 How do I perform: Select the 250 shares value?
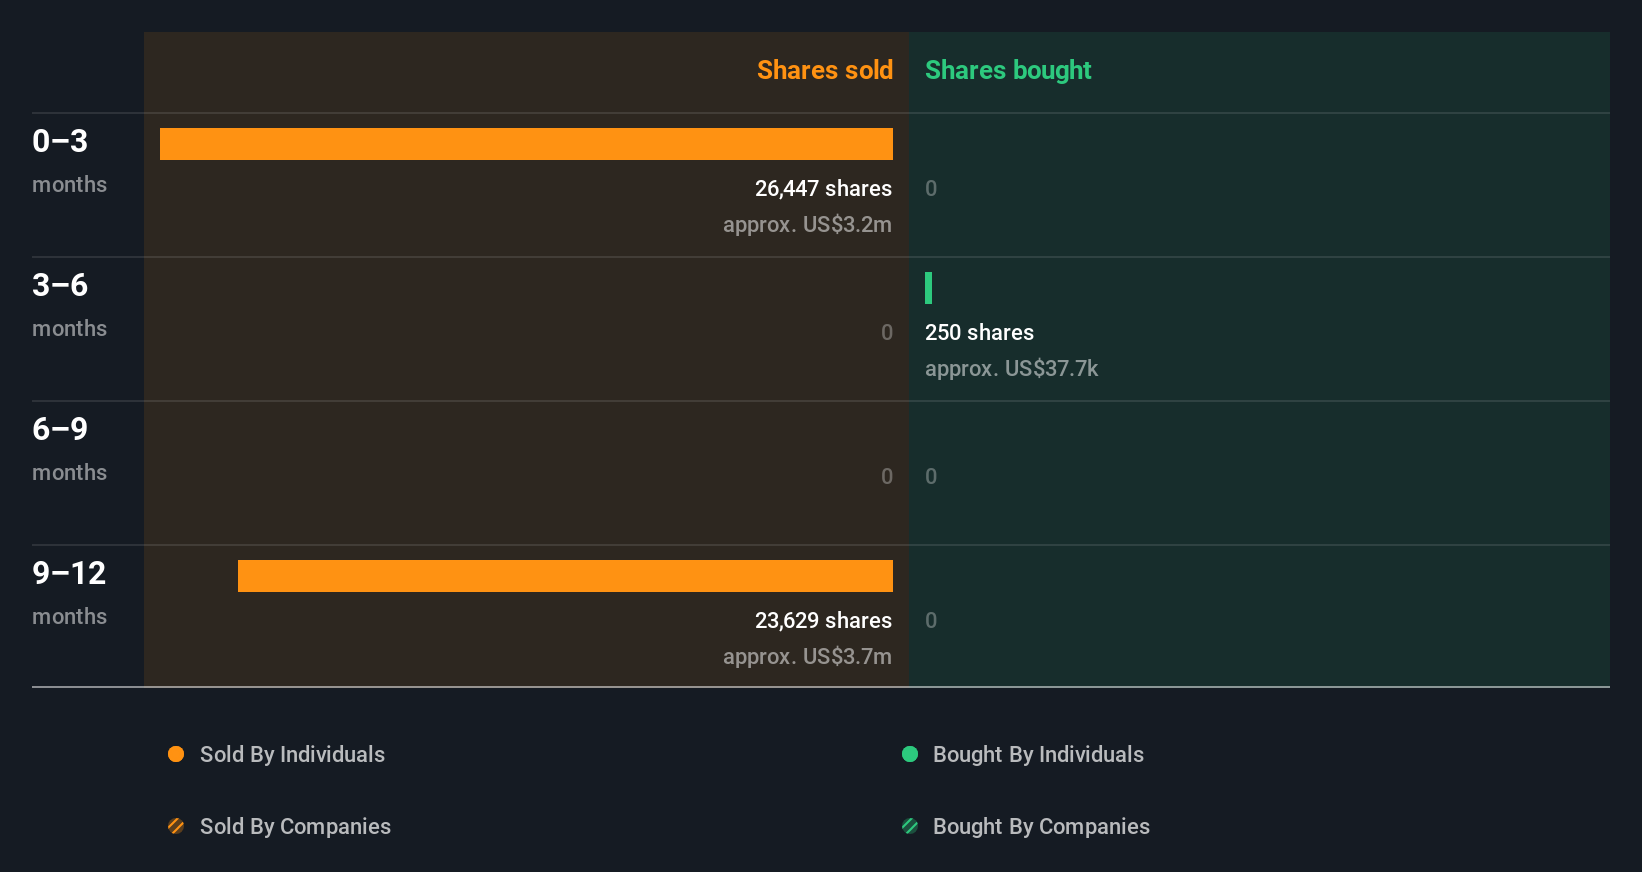(x=979, y=332)
